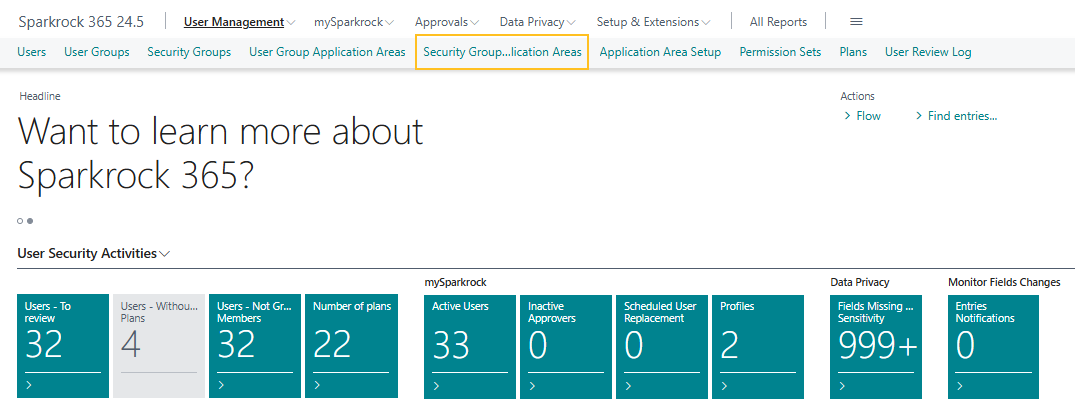
Task: Click the Flow action chevron icon
Action: pyautogui.click(x=847, y=116)
